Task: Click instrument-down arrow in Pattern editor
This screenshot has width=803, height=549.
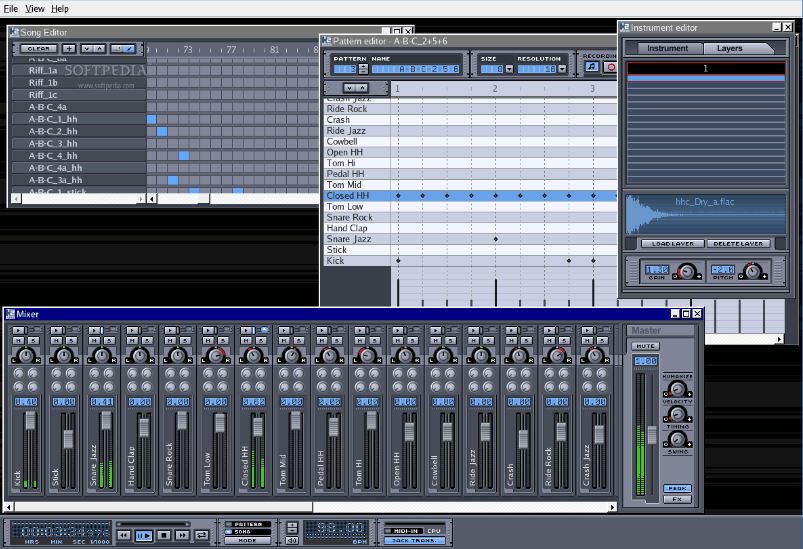Action: point(350,88)
